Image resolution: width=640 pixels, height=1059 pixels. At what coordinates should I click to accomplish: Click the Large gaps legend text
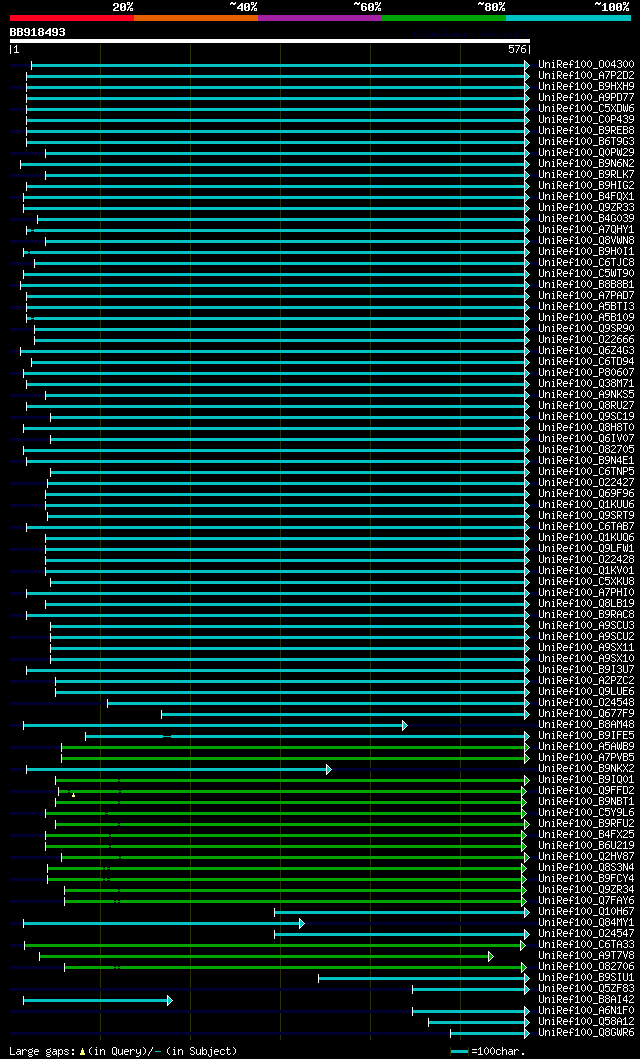pyautogui.click(x=123, y=1052)
